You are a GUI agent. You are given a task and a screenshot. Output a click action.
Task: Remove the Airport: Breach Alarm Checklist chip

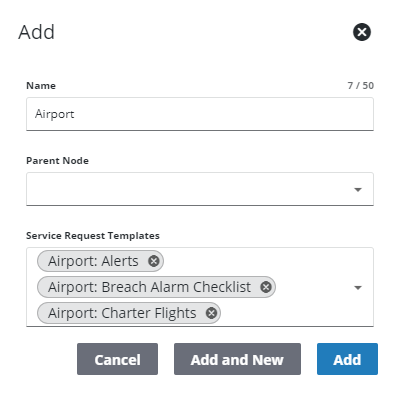266,287
